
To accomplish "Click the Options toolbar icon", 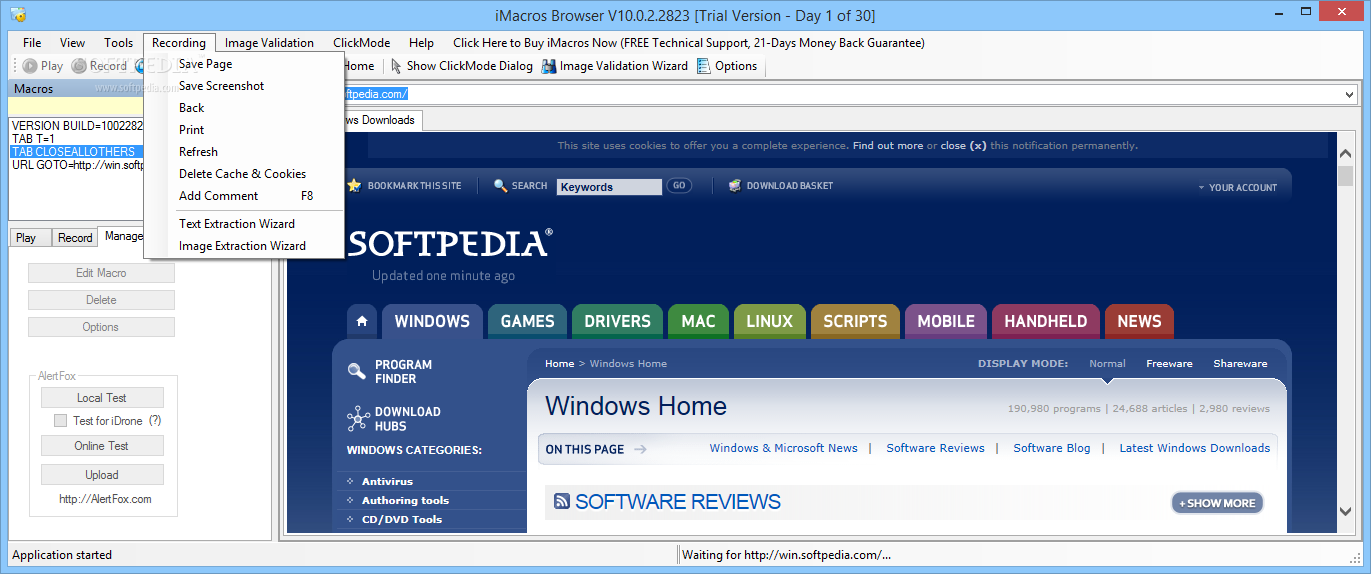I will 704,66.
